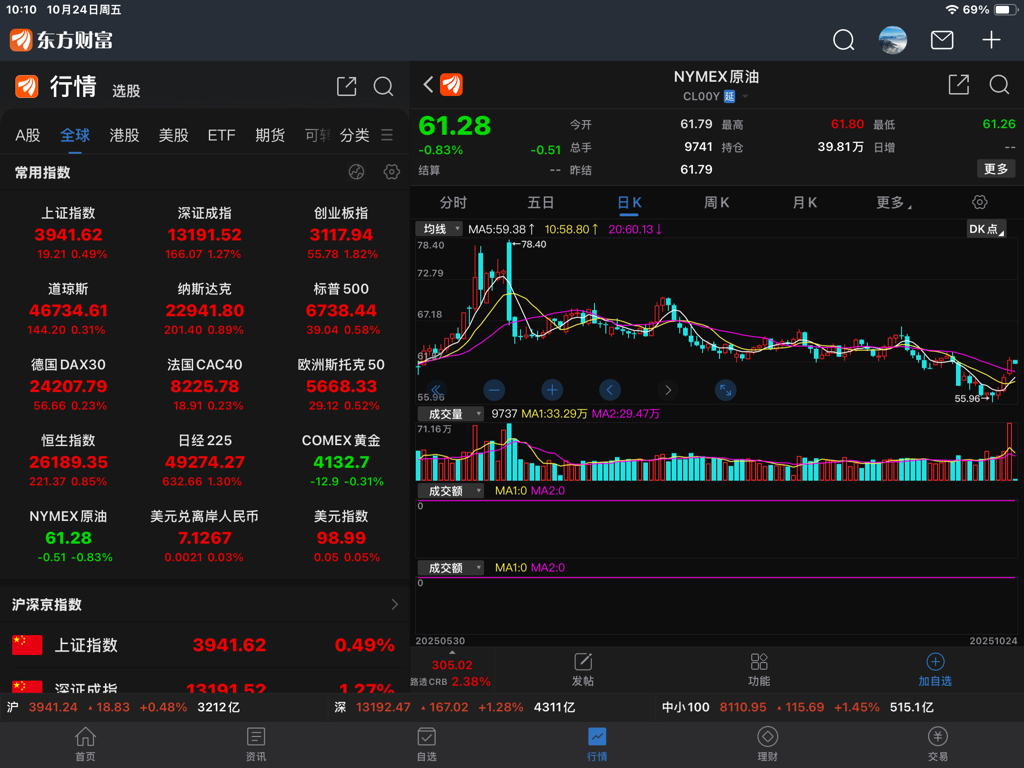This screenshot has width=1024, height=768.
Task: Go back from NYMEX原油 chart
Action: pos(428,84)
